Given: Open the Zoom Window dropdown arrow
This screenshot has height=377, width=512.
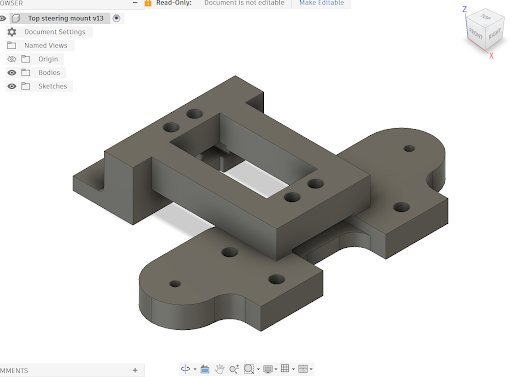Looking at the screenshot, I should [x=258, y=369].
